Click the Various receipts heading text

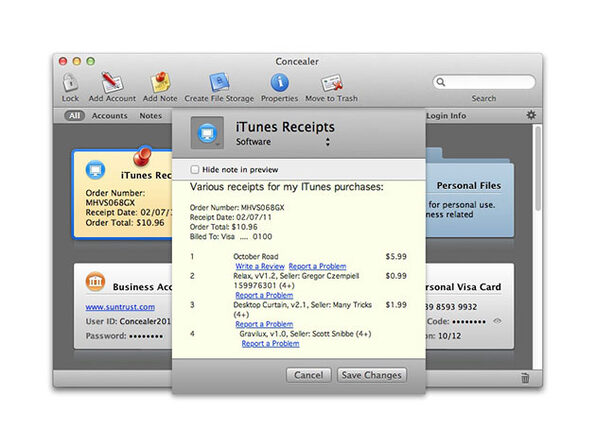click(287, 187)
